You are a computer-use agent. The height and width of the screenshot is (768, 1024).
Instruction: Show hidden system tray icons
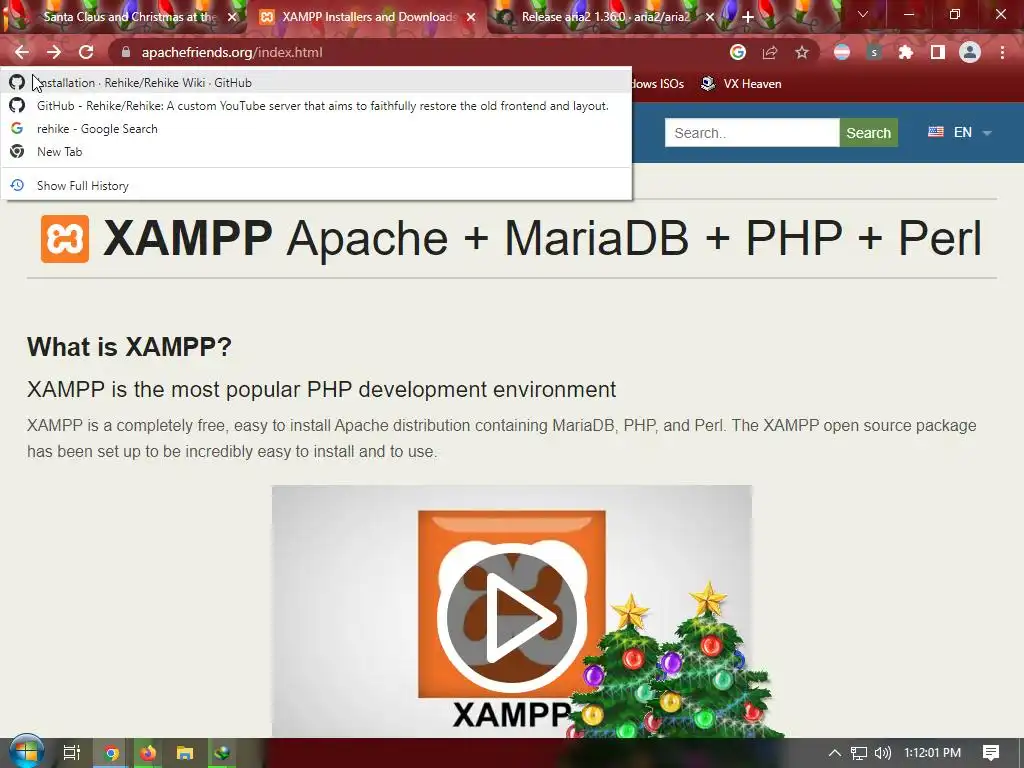835,753
